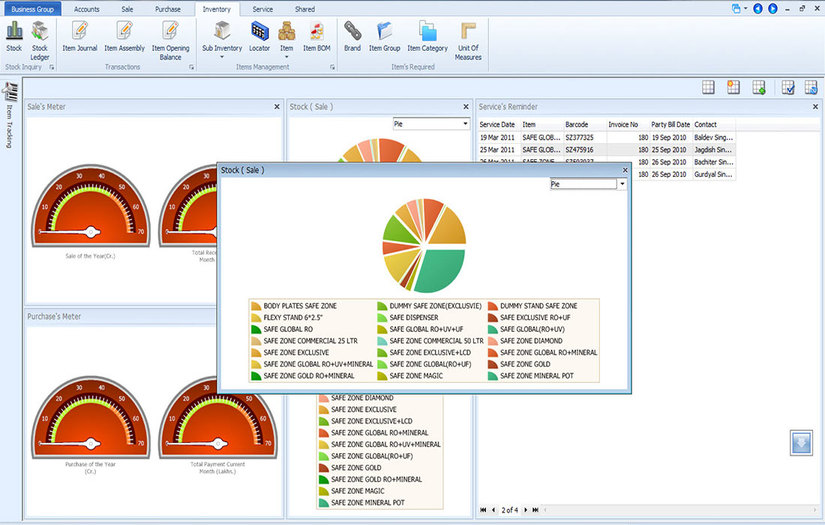Switch to the Sale tab
Viewport: 825px width, 525px height.
pos(127,9)
